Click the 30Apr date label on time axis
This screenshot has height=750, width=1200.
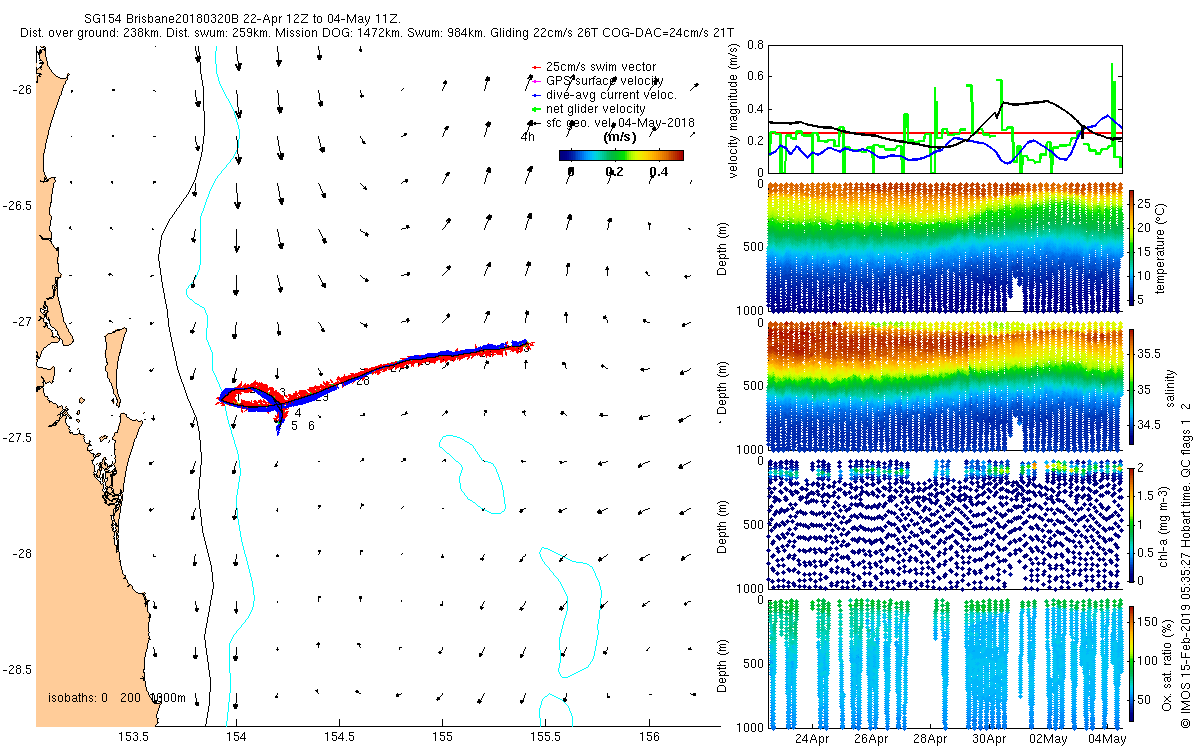point(989,739)
